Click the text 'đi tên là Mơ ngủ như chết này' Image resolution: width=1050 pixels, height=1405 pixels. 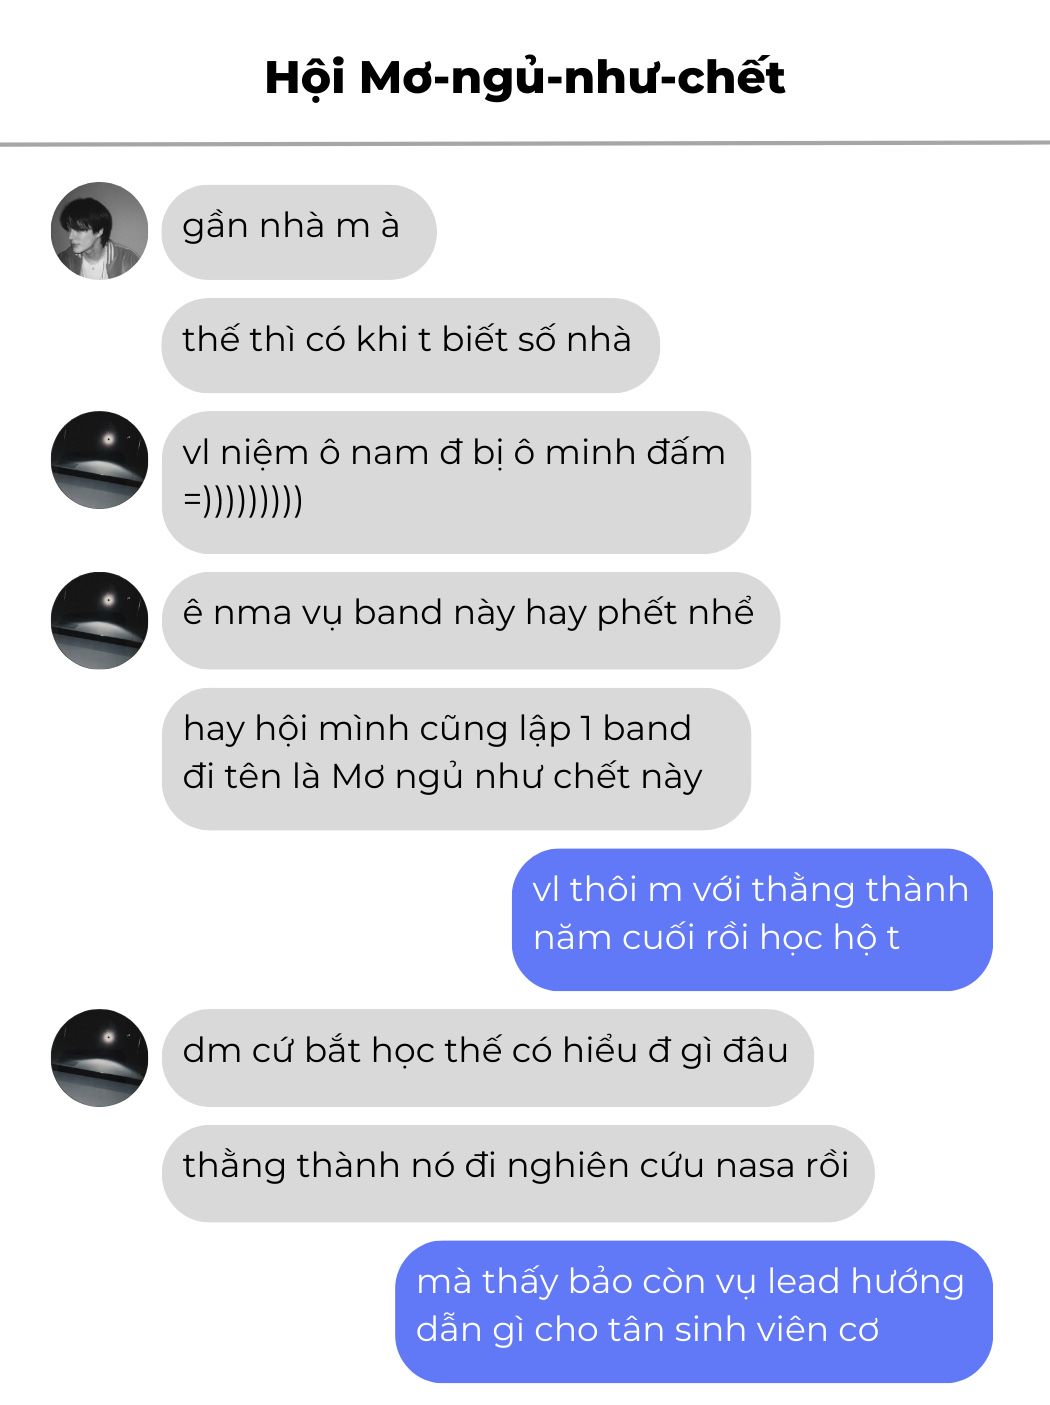443,777
